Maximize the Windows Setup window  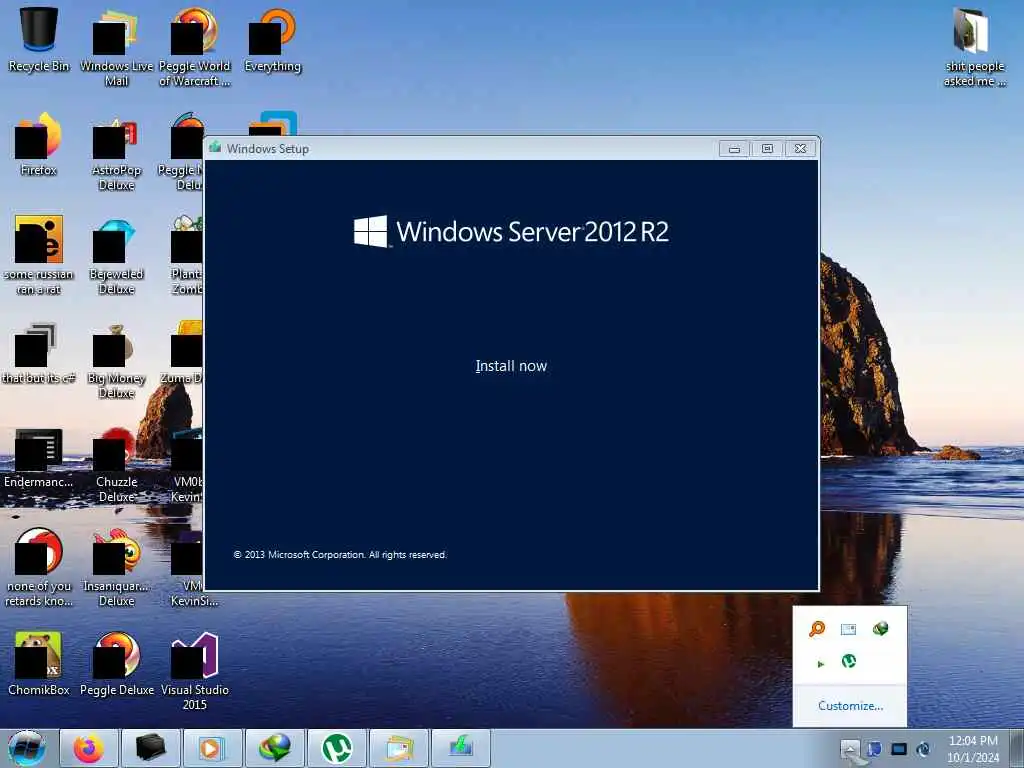pos(767,149)
